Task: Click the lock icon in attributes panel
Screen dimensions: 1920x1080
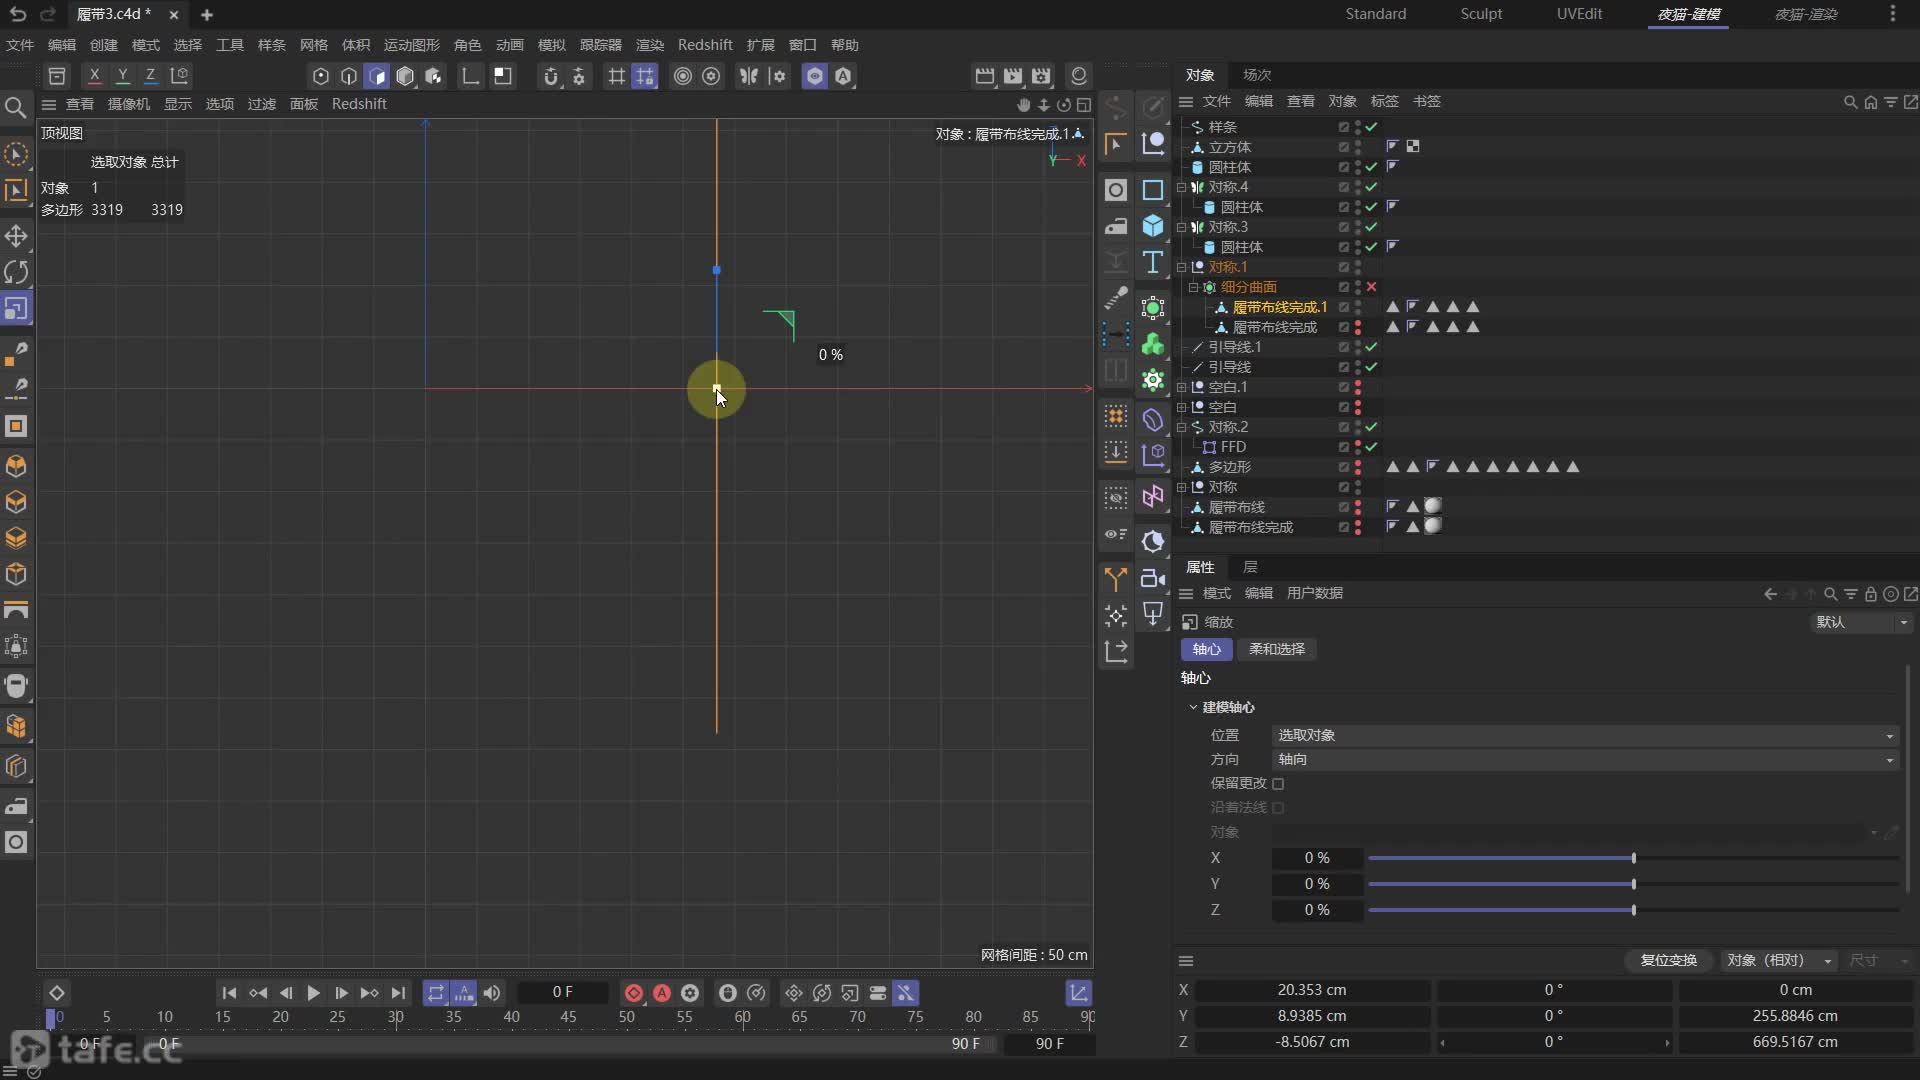Action: 1870,594
